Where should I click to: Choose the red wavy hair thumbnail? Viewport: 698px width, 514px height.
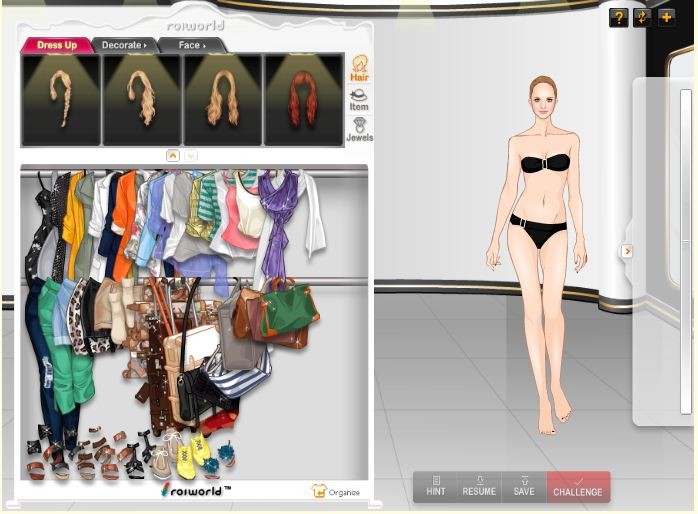tap(304, 99)
